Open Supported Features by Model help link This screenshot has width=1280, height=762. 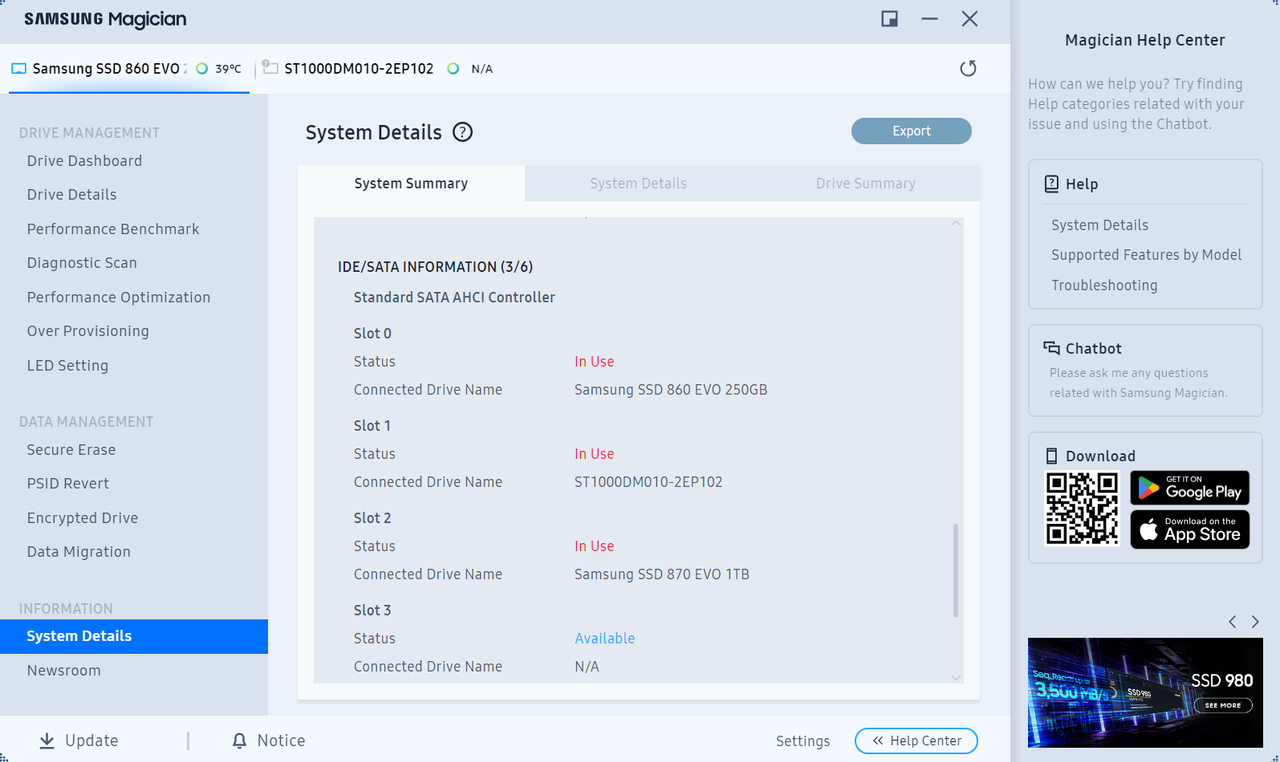[x=1146, y=255]
